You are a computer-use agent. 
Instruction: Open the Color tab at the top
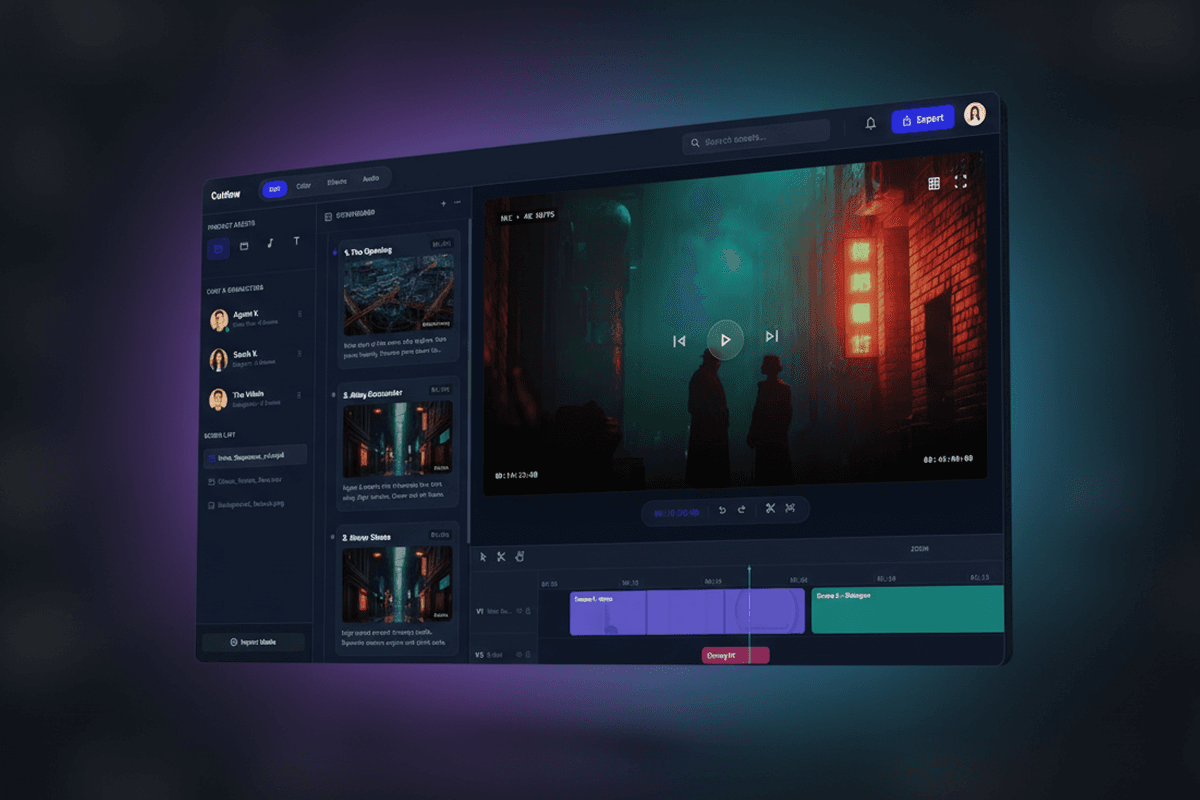coord(304,186)
